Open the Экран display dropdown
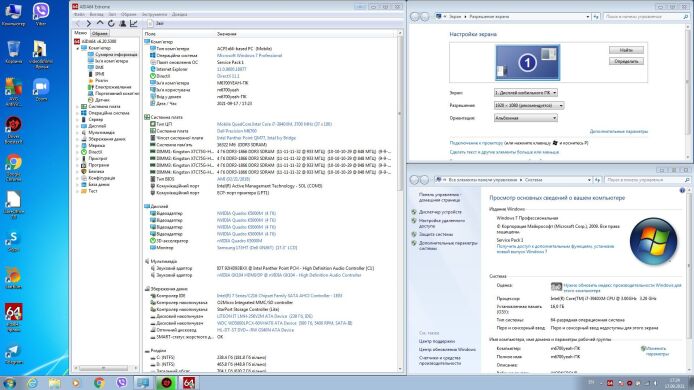The width and height of the screenshot is (694, 390). click(x=525, y=93)
